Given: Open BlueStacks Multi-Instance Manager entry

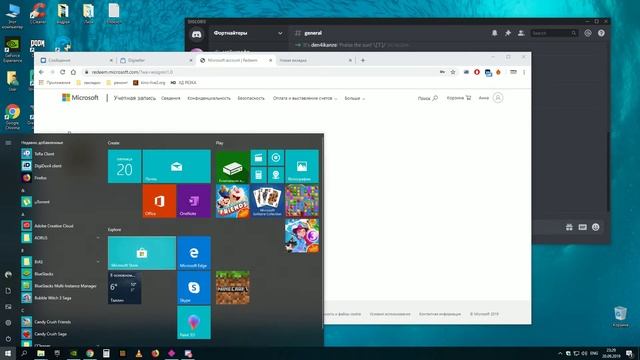Looking at the screenshot, I should click(60, 286).
